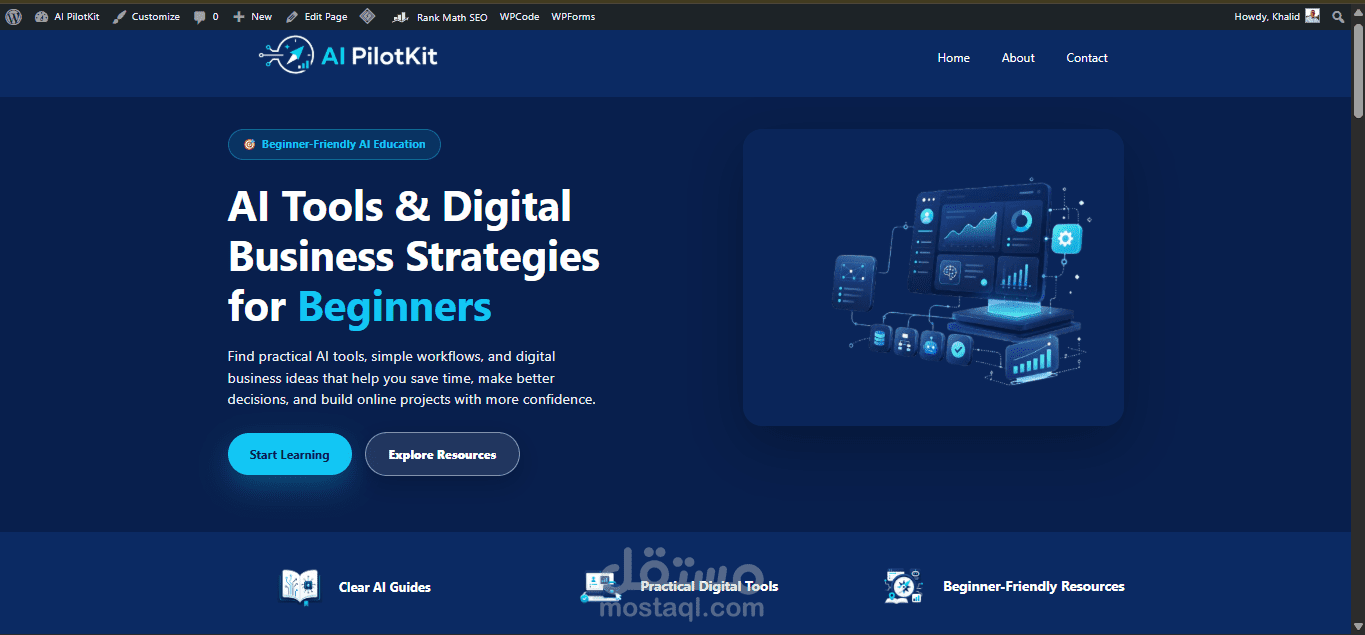The image size is (1365, 635).
Task: Open Customize in the admin bar
Action: coord(146,16)
